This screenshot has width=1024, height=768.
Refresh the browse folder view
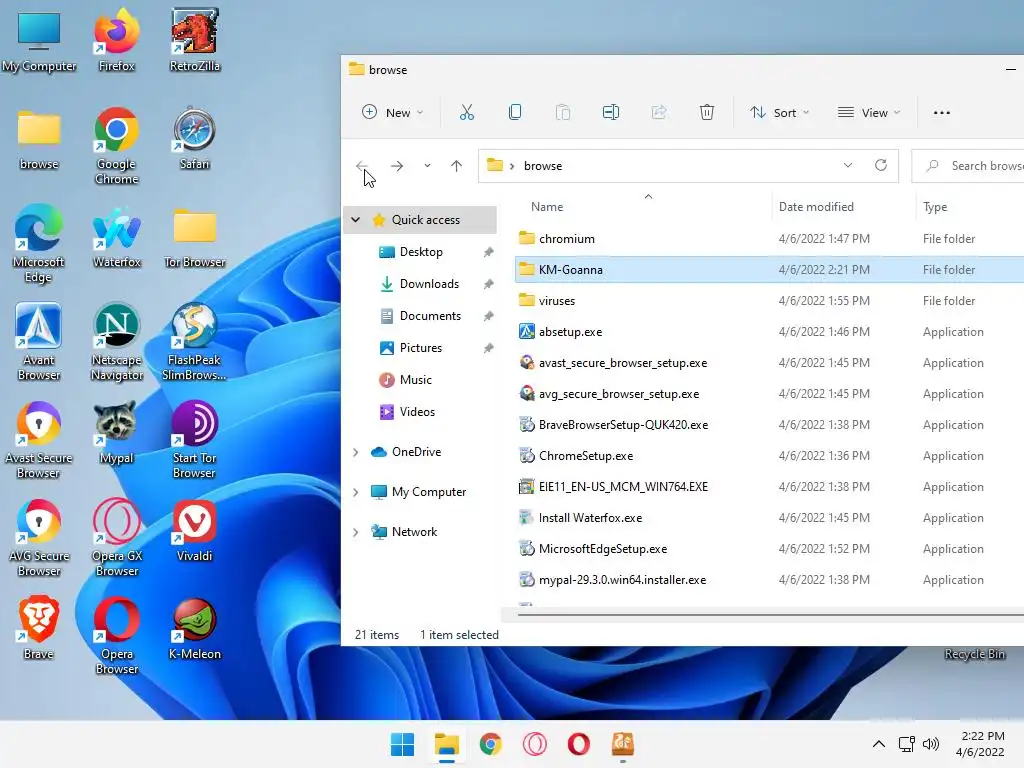(880, 165)
